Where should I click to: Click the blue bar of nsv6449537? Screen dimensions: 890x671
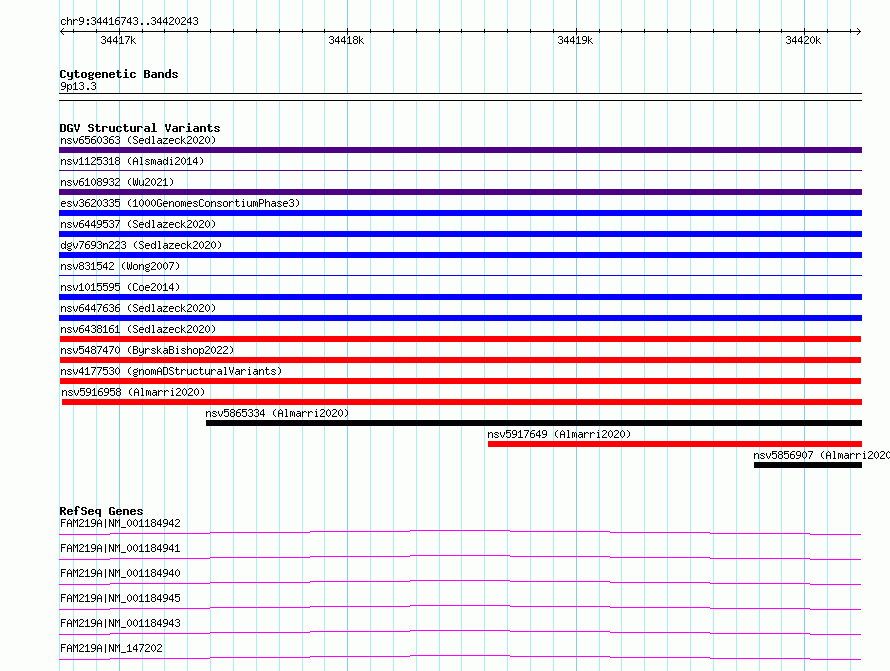(460, 234)
